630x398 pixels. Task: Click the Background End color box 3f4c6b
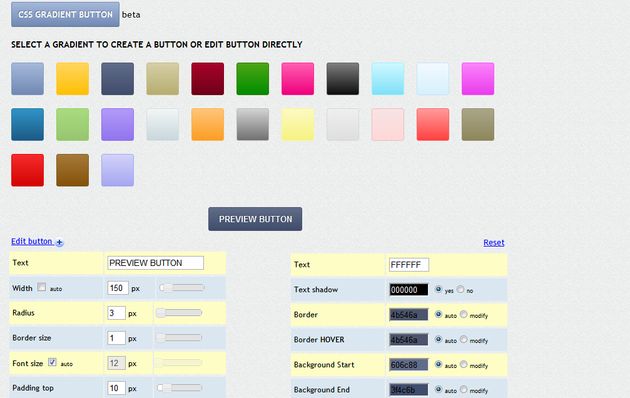coord(409,390)
